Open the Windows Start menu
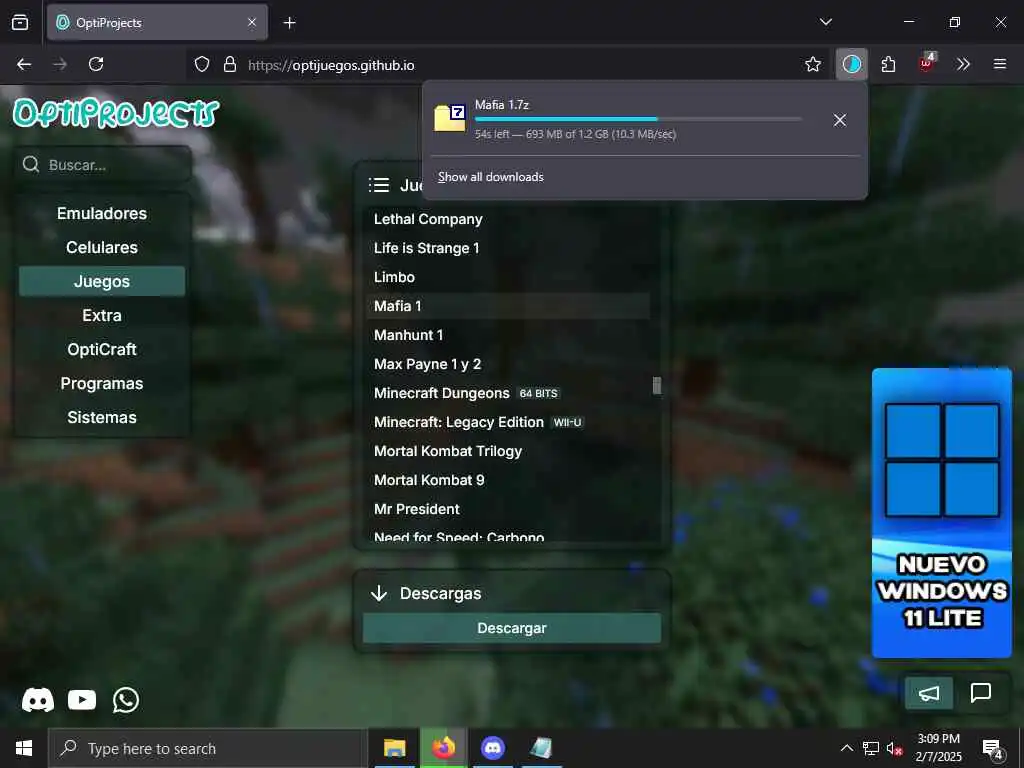1024x768 pixels. (x=24, y=748)
